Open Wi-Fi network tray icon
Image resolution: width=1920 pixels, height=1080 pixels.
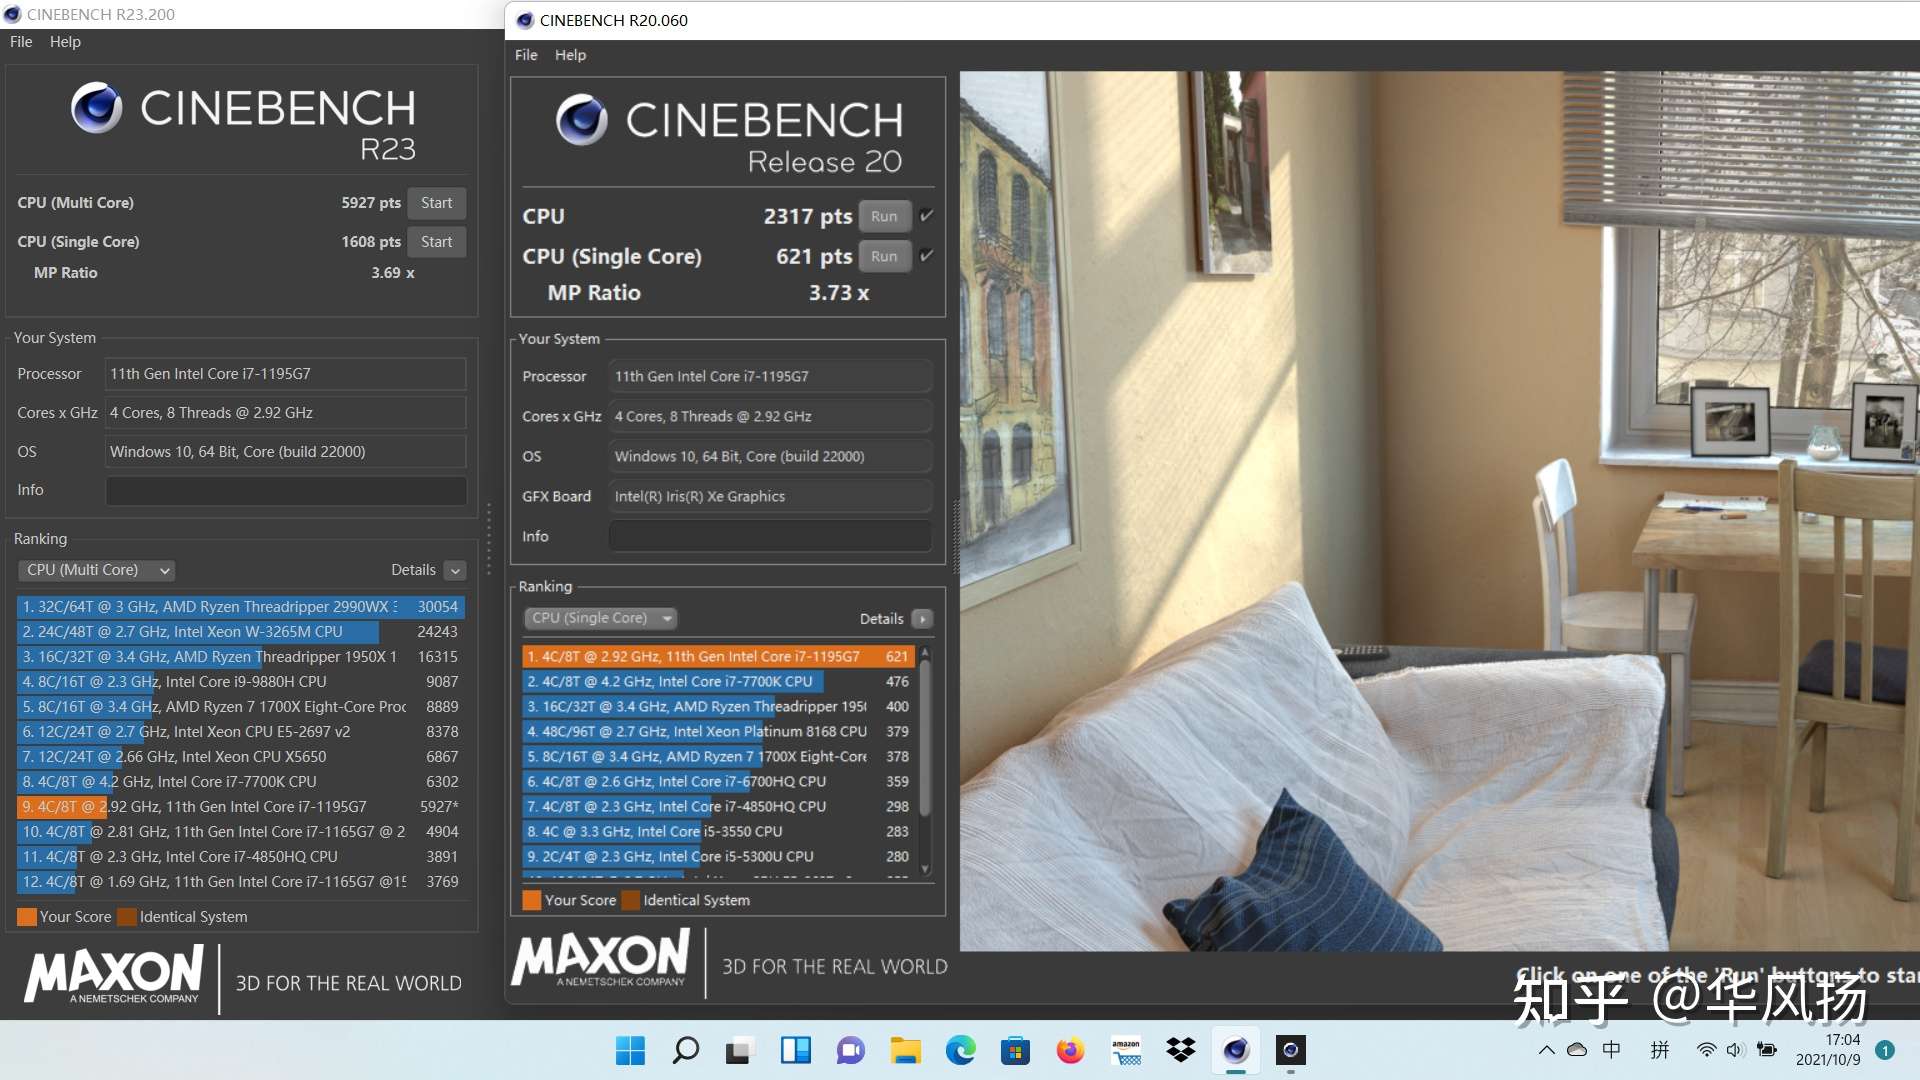click(1706, 1050)
